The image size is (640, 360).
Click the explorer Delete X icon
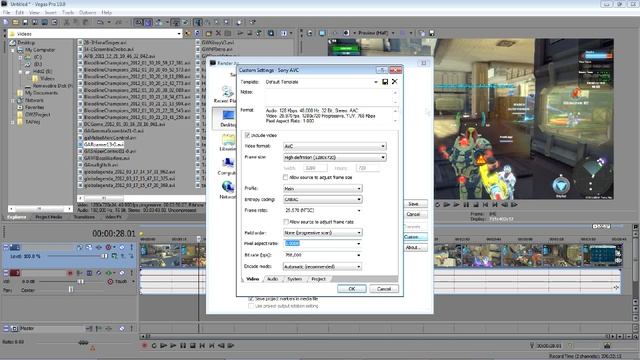(x=218, y=33)
